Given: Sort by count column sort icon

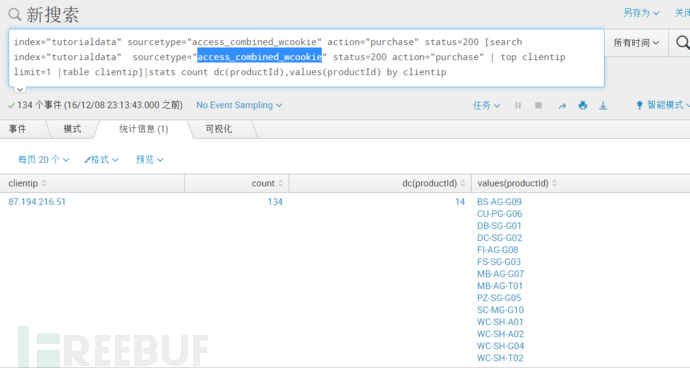Looking at the screenshot, I should [x=281, y=183].
